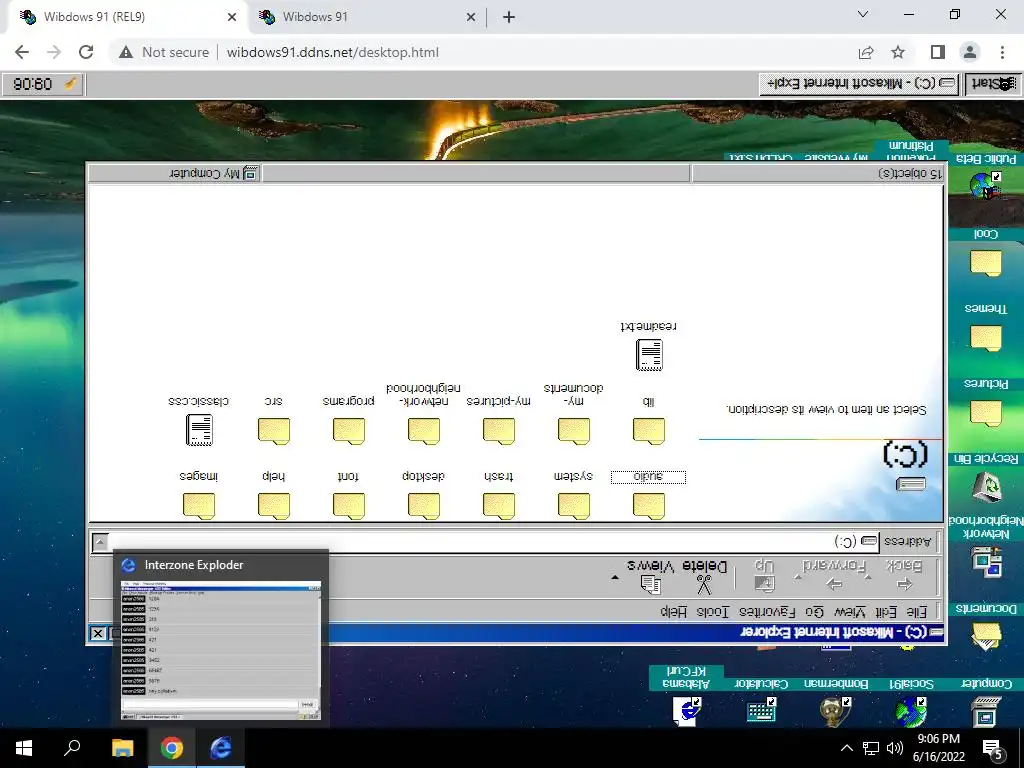Click the Wibdows 91 Start button
Image resolution: width=1024 pixels, height=768 pixels.
pos(993,84)
